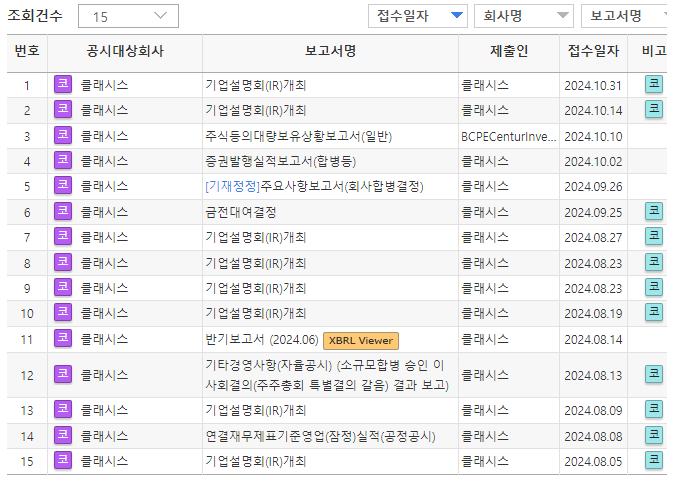Open 기업설명회(IR)개최 report filed 2024.10.14
Image resolution: width=682 pixels, height=488 pixels.
coord(256,110)
